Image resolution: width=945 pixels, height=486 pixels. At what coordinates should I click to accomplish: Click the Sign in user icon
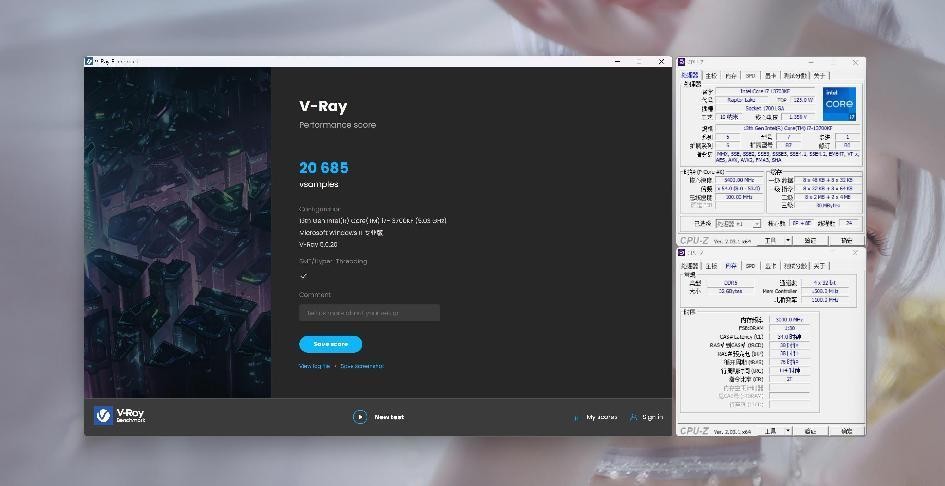point(633,417)
